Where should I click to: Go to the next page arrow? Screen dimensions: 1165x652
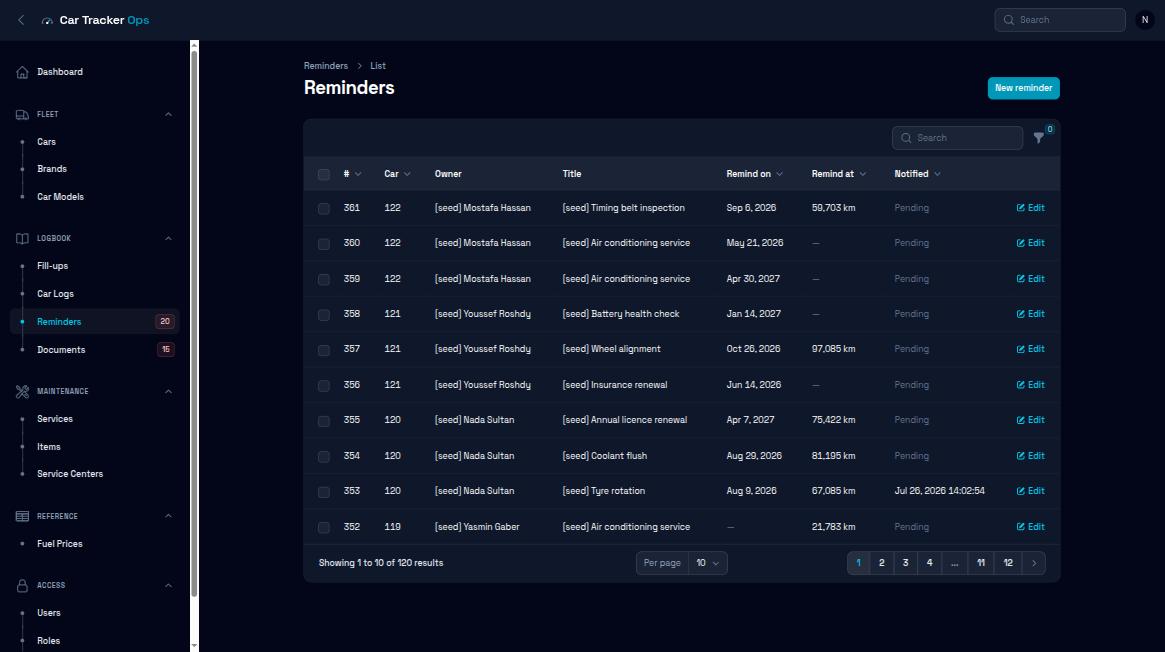point(1033,563)
